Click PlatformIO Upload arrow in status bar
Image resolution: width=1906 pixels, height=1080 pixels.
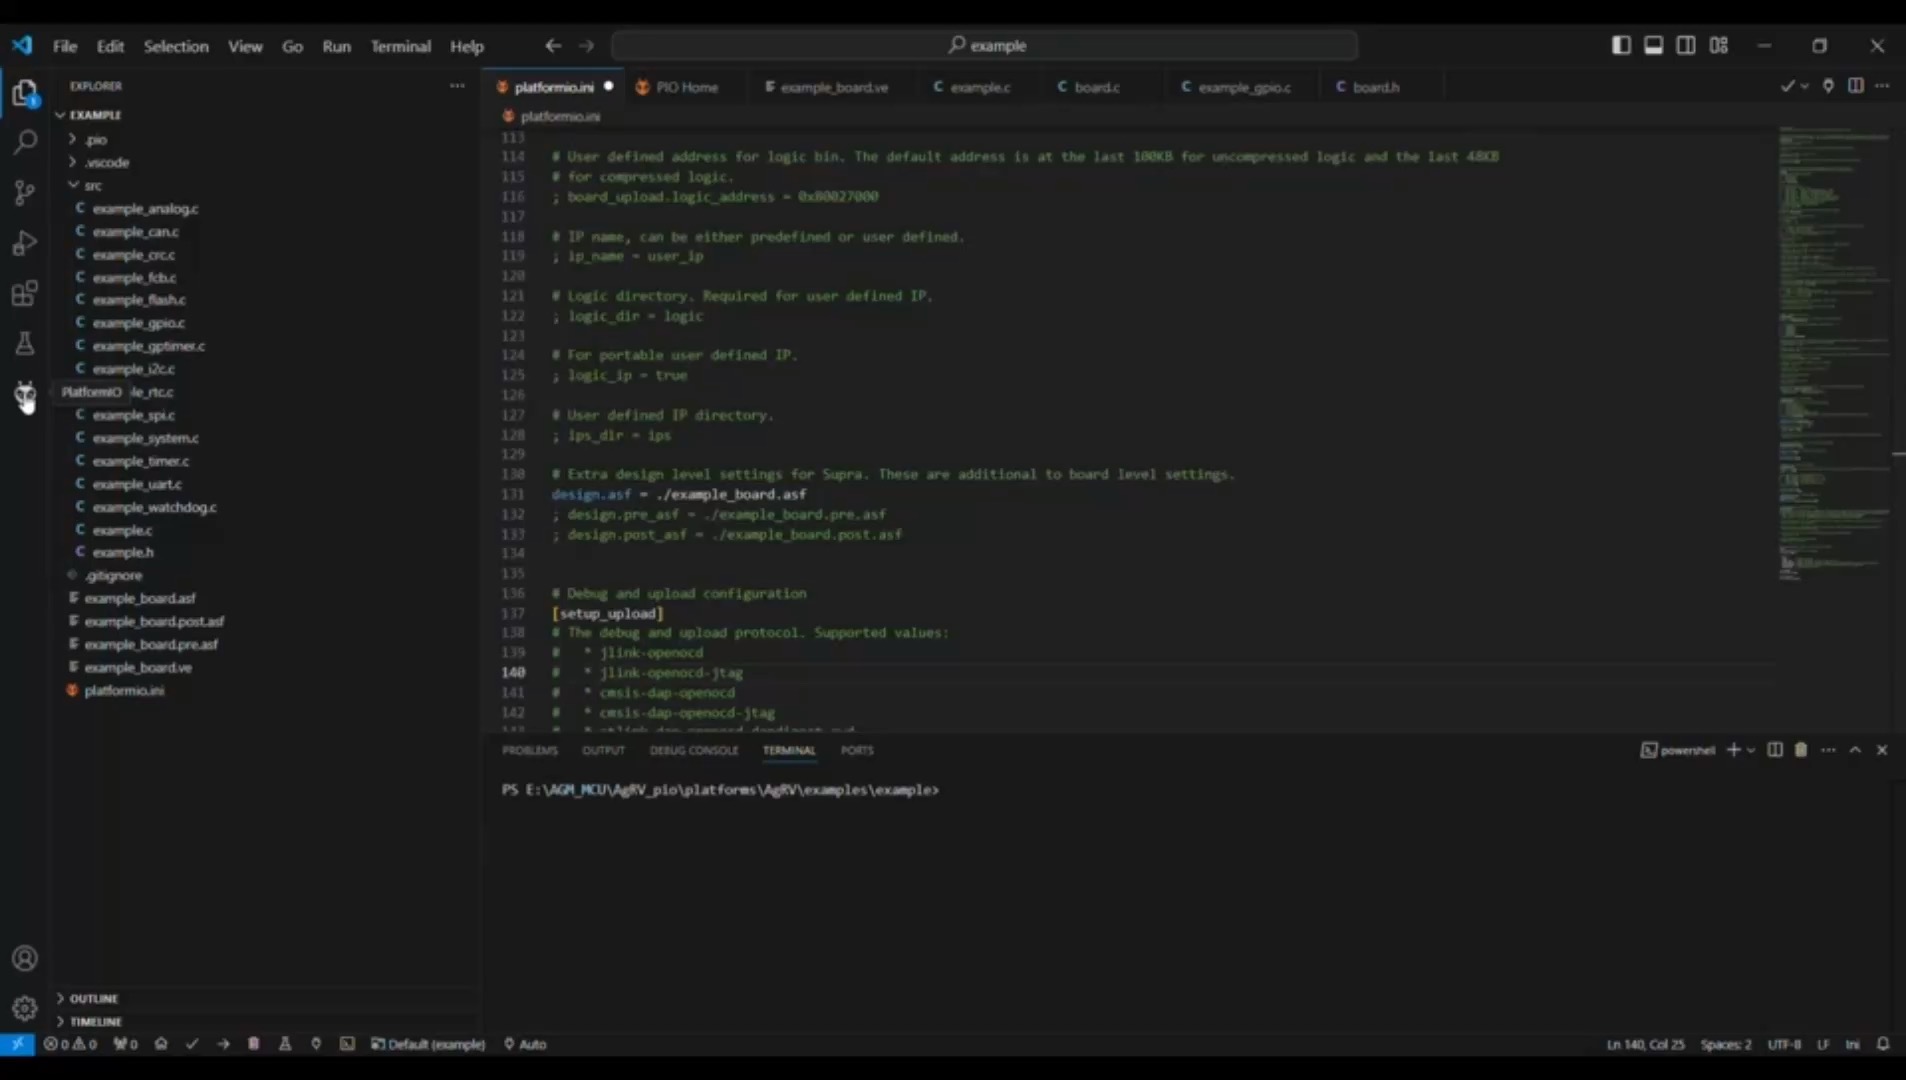tap(223, 1044)
